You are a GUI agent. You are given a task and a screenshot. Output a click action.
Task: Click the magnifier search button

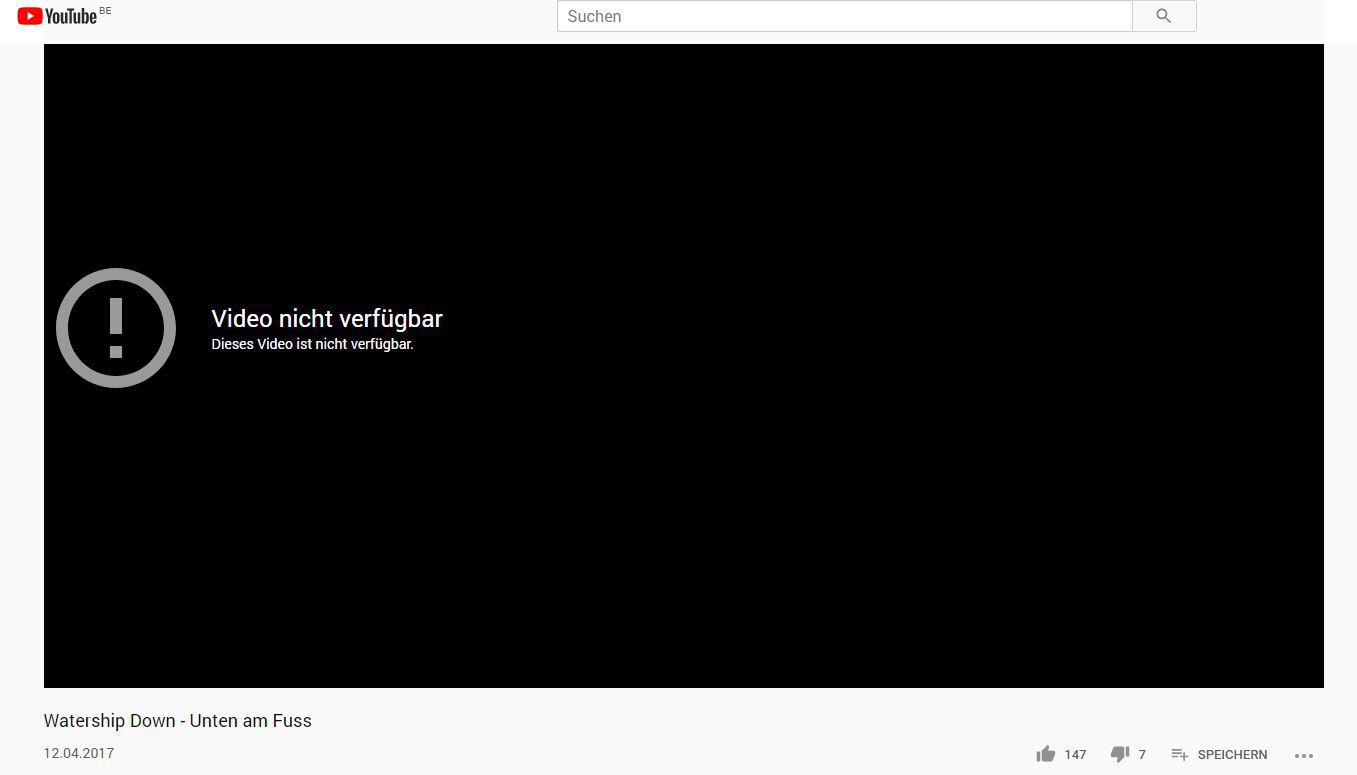1164,16
